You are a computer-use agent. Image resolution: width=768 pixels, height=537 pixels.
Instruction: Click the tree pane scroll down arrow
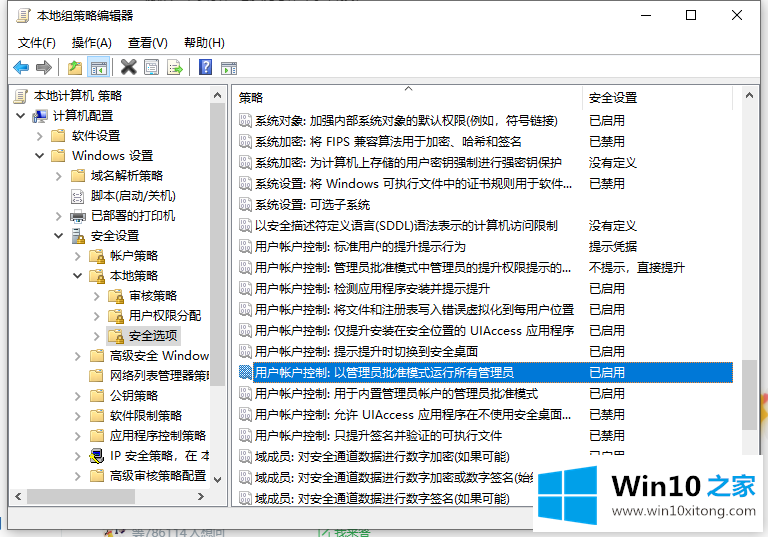click(218, 480)
